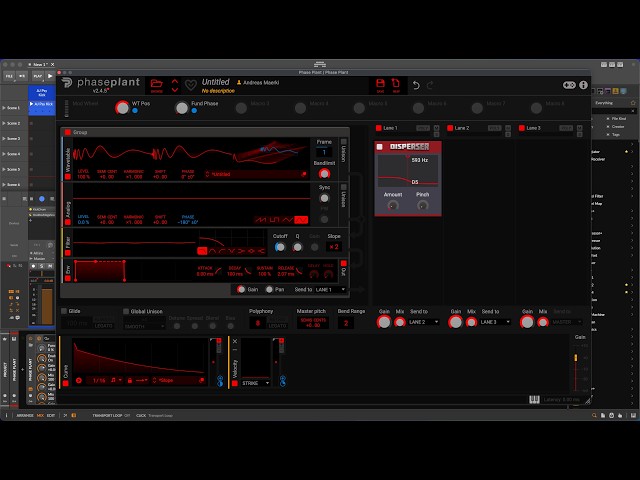Image resolution: width=640 pixels, height=480 pixels.
Task: Open the Velocity STRIKE mode dropdown
Action: [x=256, y=383]
